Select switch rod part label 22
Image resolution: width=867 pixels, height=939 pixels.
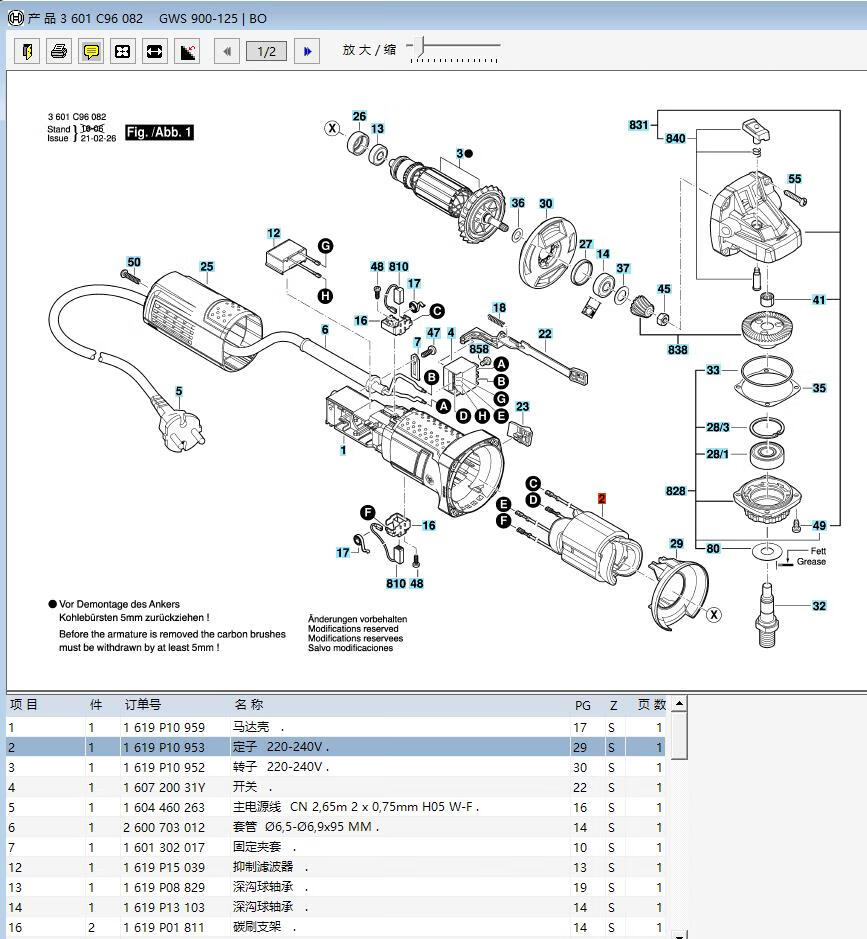(545, 334)
